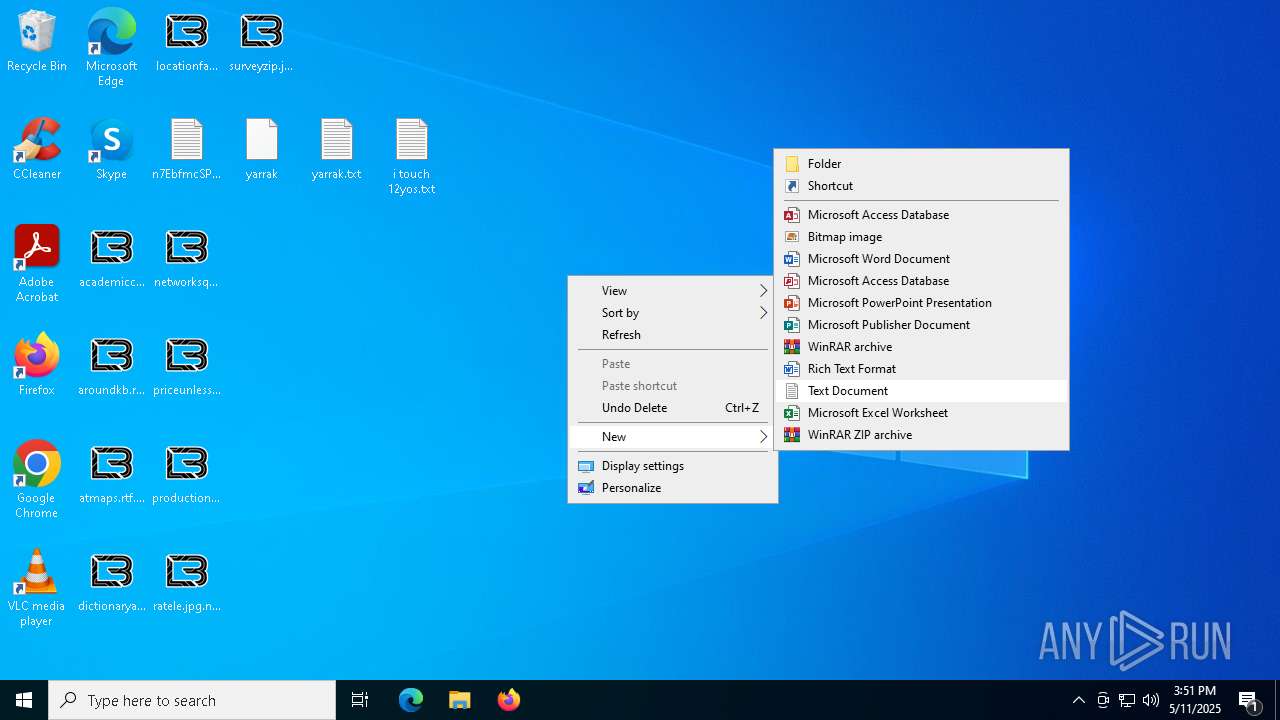Select the blank yarrak file icon
This screenshot has width=1280, height=720.
tap(261, 150)
